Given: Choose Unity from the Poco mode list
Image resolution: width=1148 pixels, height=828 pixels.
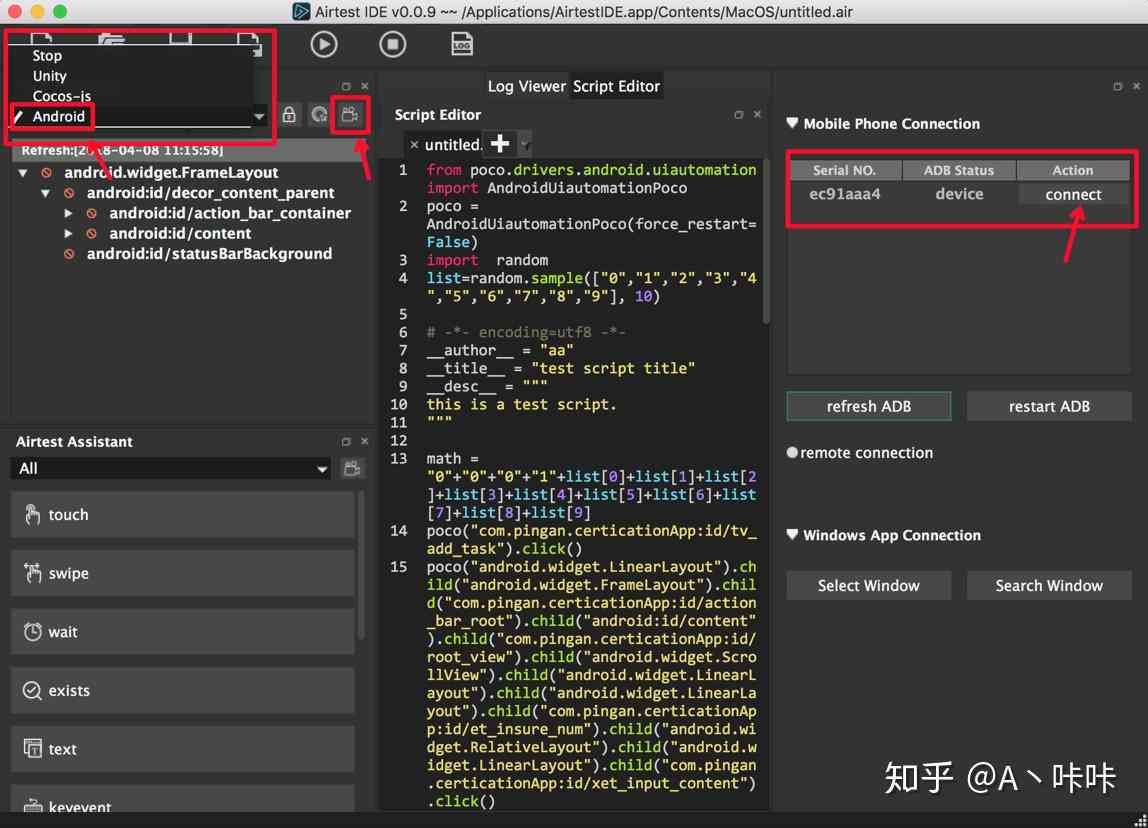Looking at the screenshot, I should click(x=49, y=76).
